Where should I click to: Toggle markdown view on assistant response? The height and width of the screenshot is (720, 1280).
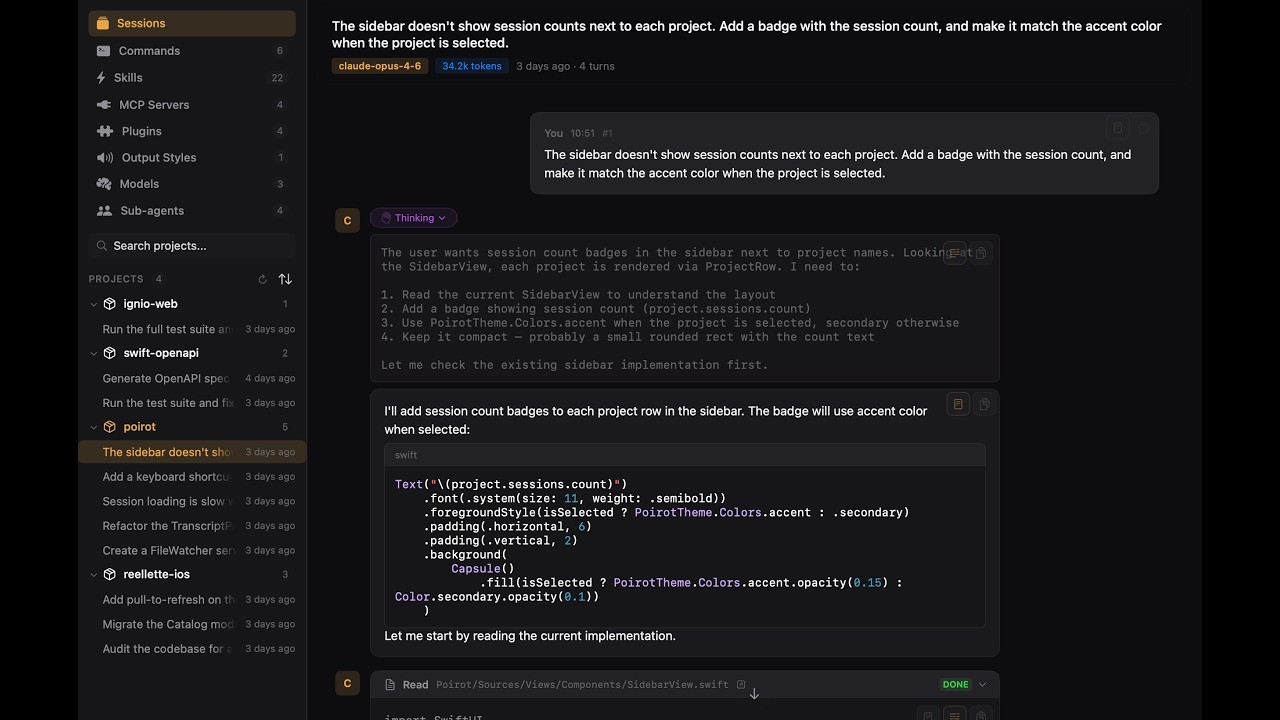[x=958, y=404]
